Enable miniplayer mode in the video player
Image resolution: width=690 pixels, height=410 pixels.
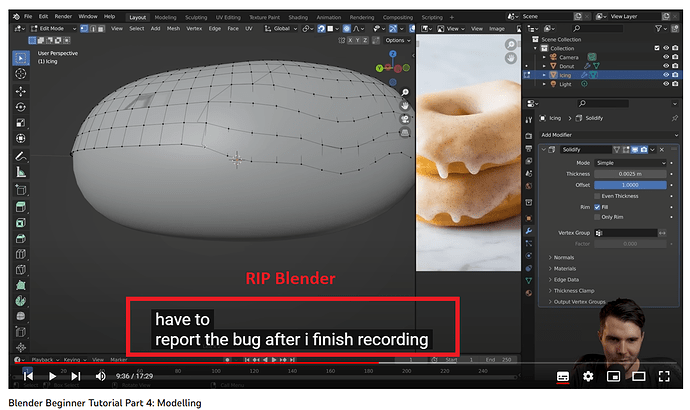(613, 376)
